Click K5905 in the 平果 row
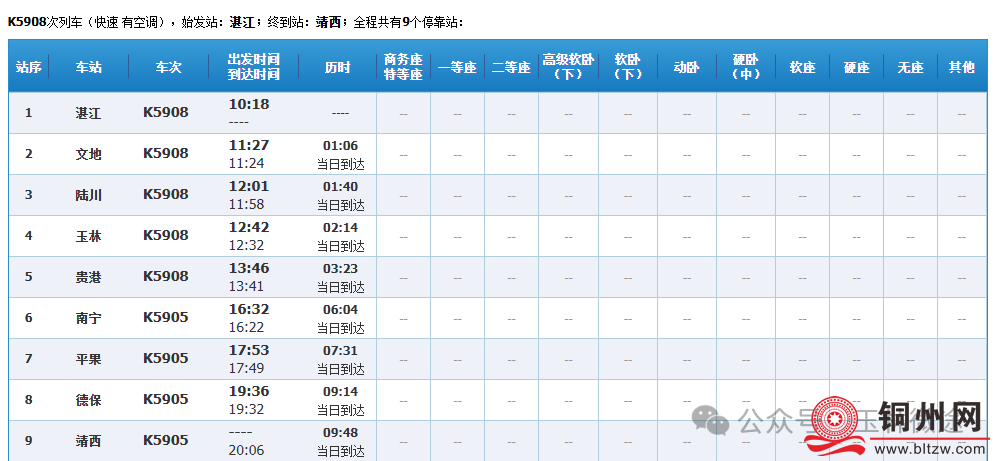The image size is (995, 461). coord(166,358)
